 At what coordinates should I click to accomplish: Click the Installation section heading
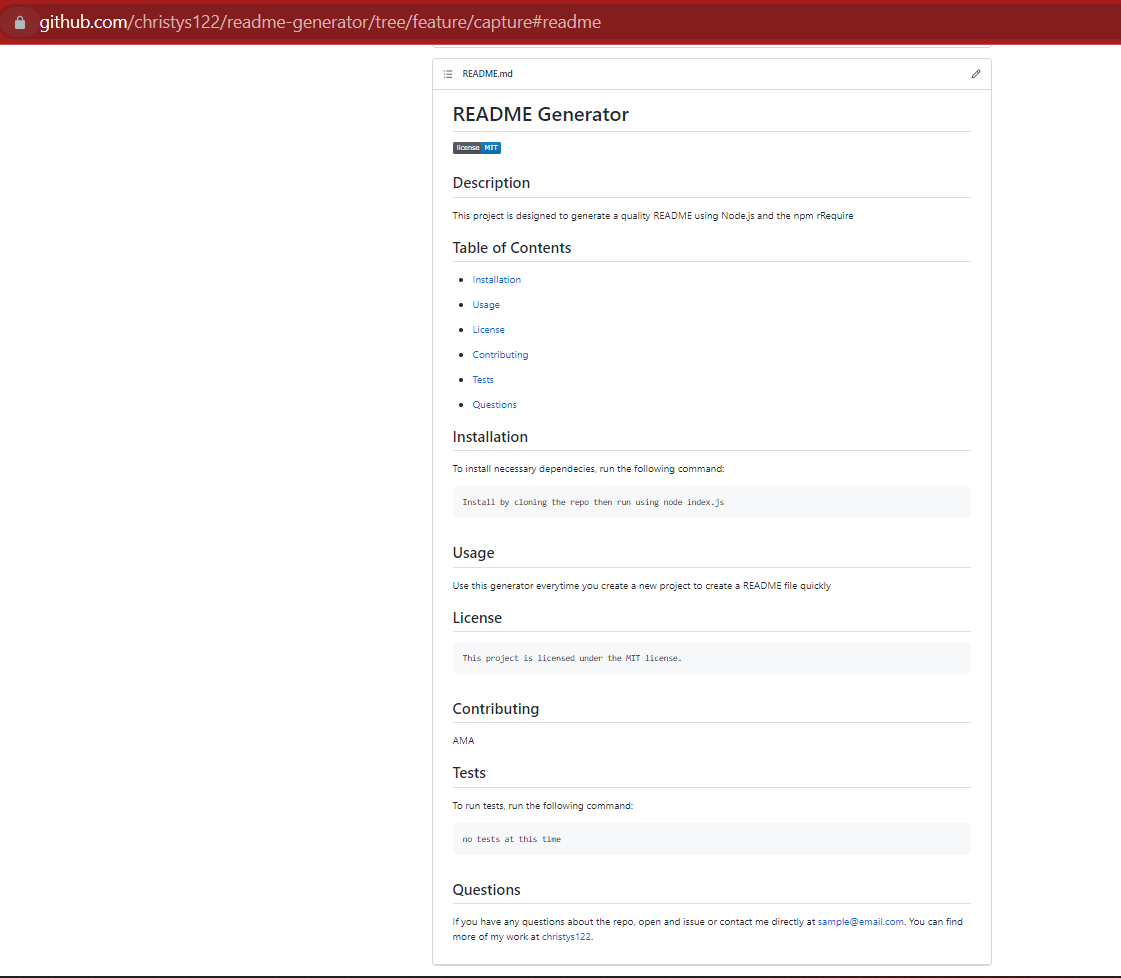pos(490,436)
